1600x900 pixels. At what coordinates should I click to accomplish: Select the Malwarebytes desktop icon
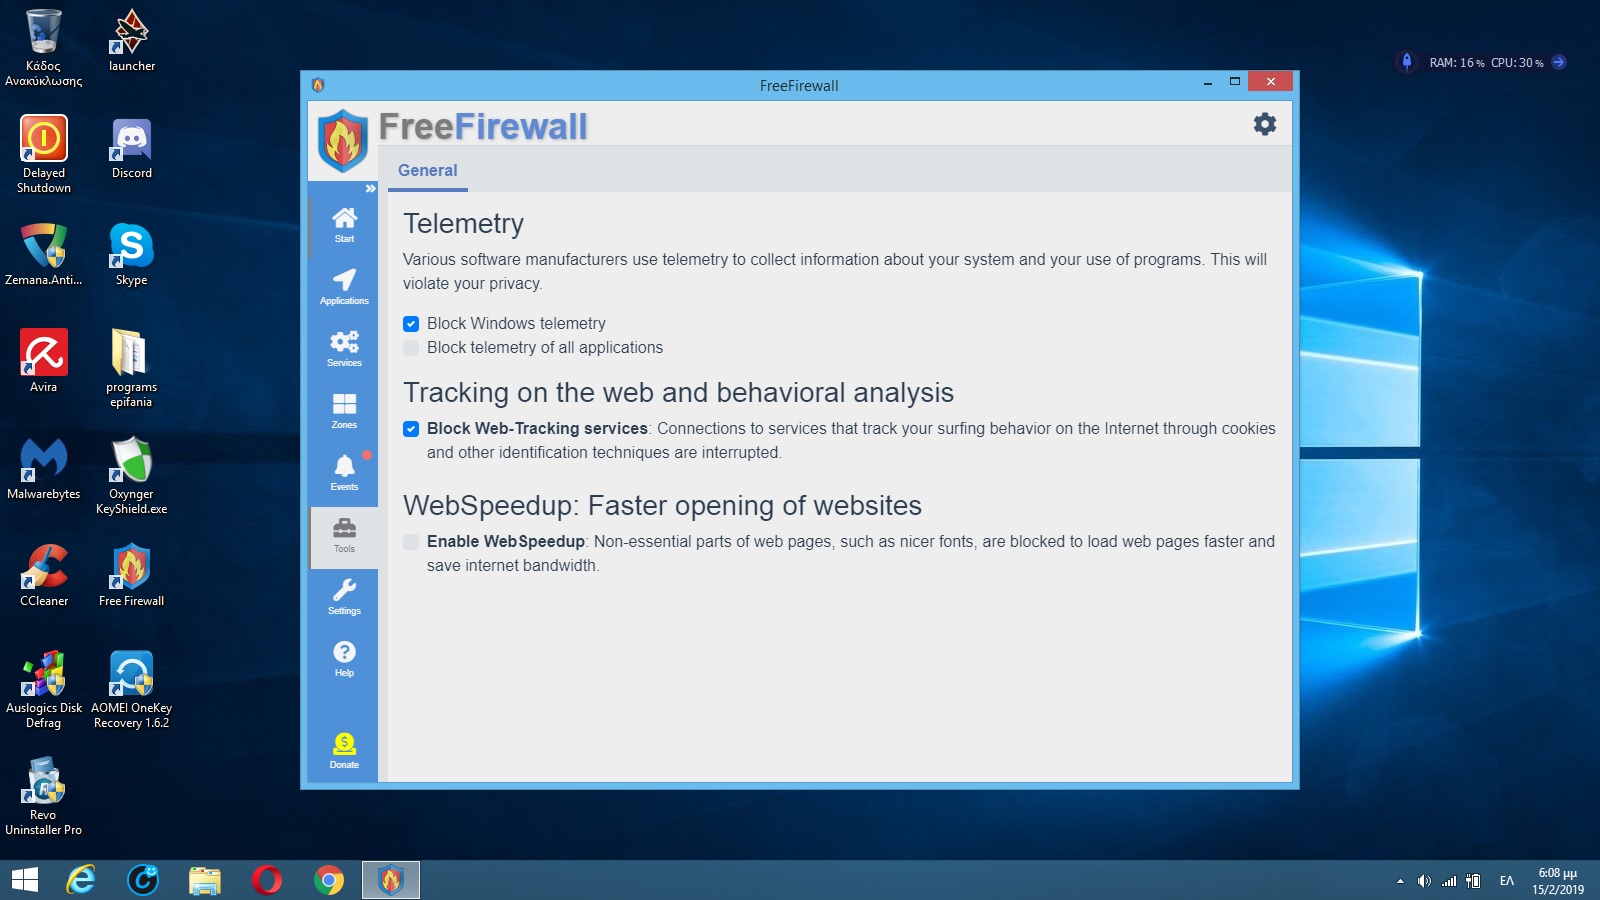click(x=44, y=468)
